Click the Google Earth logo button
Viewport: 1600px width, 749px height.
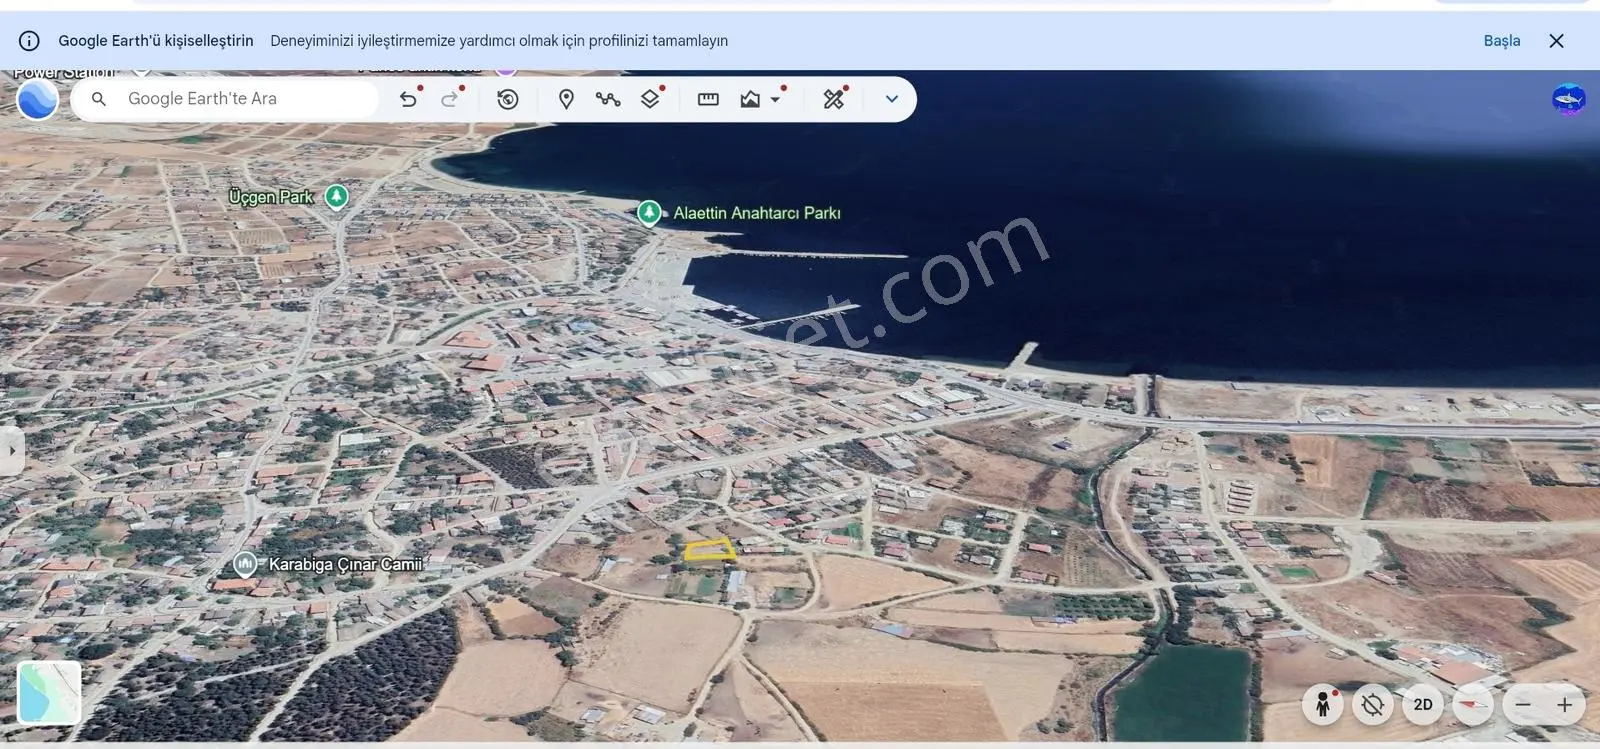(37, 99)
